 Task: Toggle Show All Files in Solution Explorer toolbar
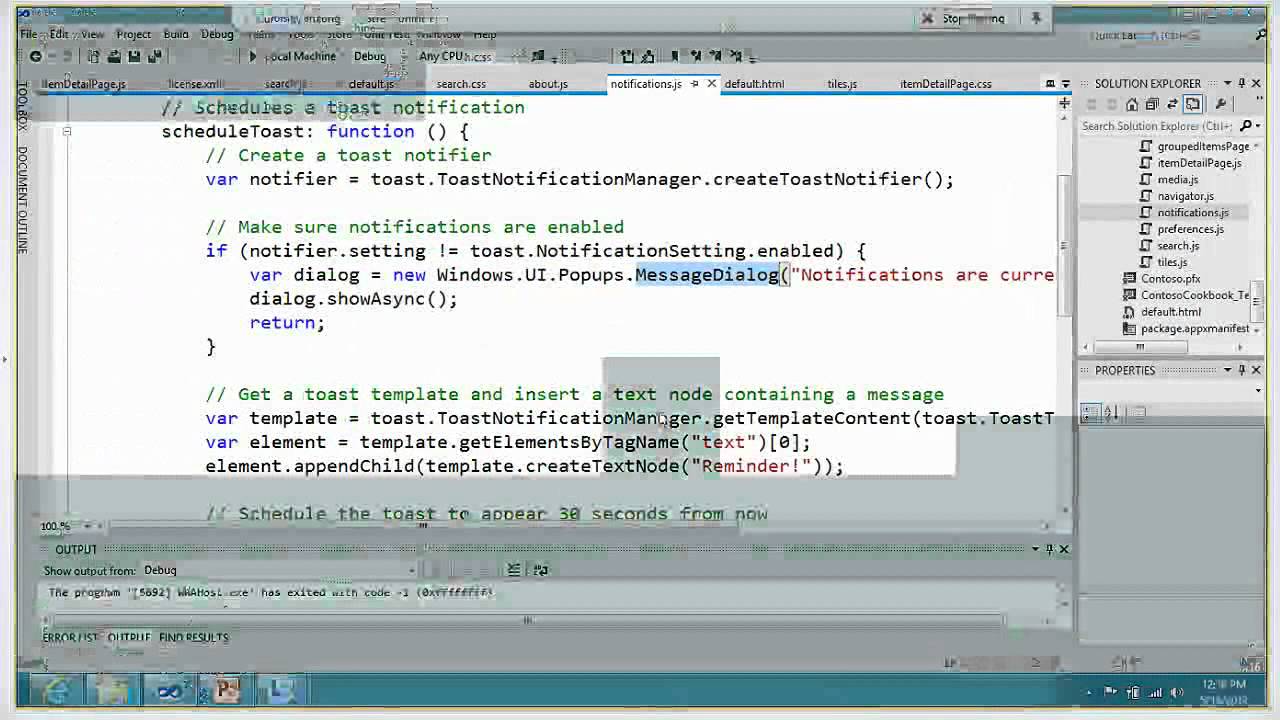(x=1192, y=104)
